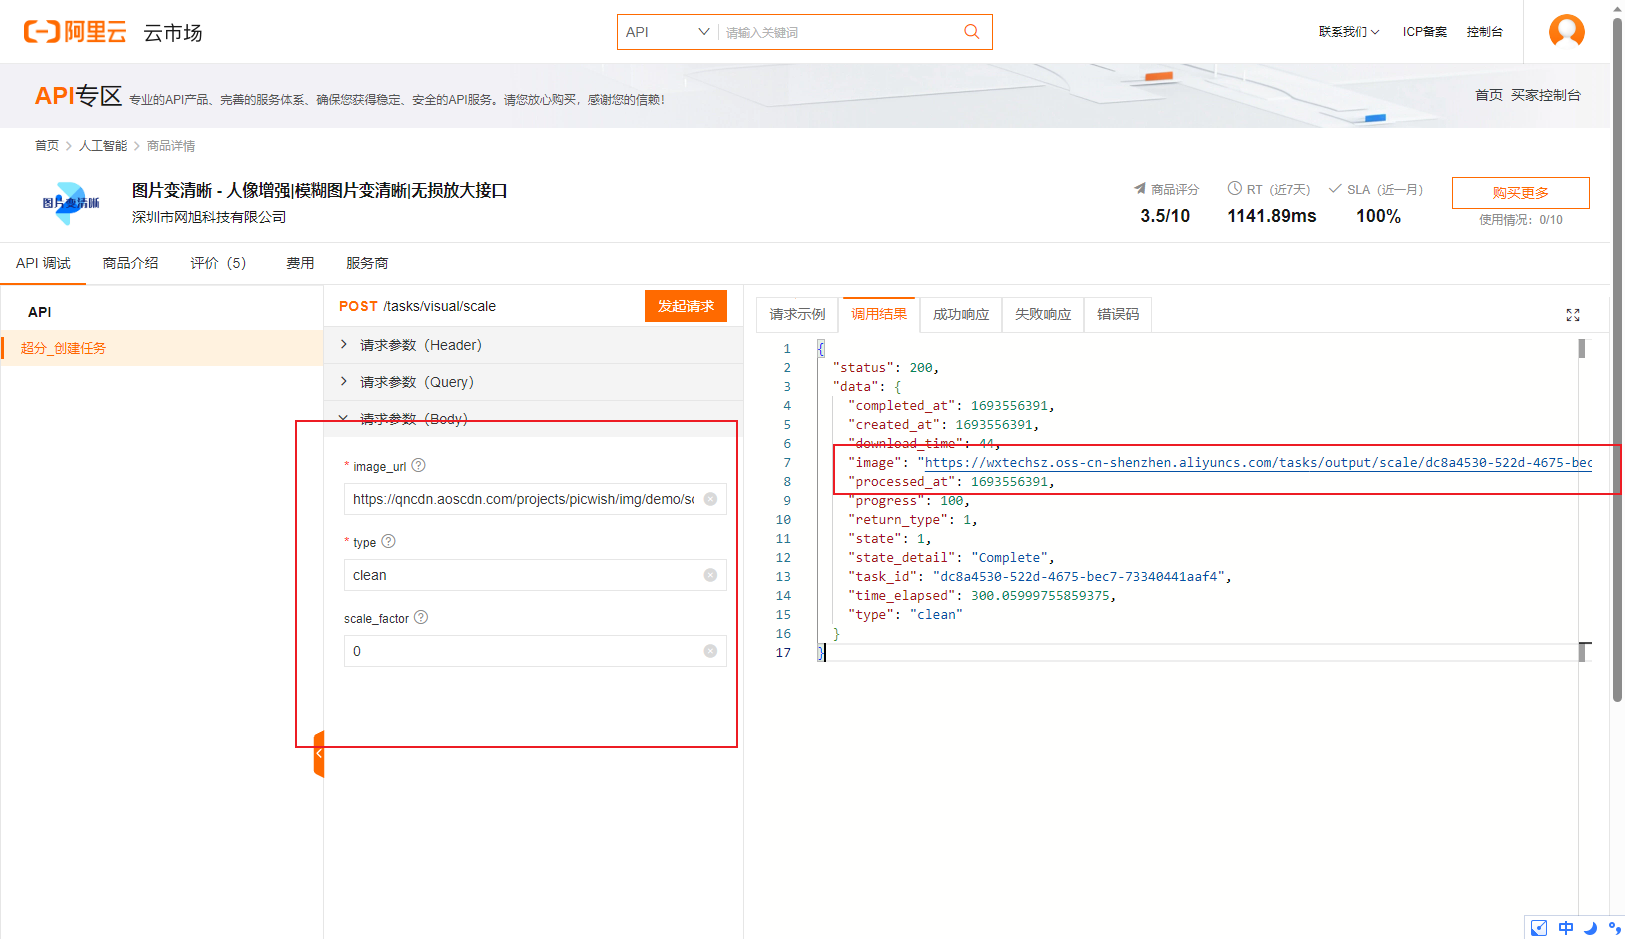The height and width of the screenshot is (939, 1625).
Task: Switch to the API 调试 tab
Action: [x=43, y=263]
